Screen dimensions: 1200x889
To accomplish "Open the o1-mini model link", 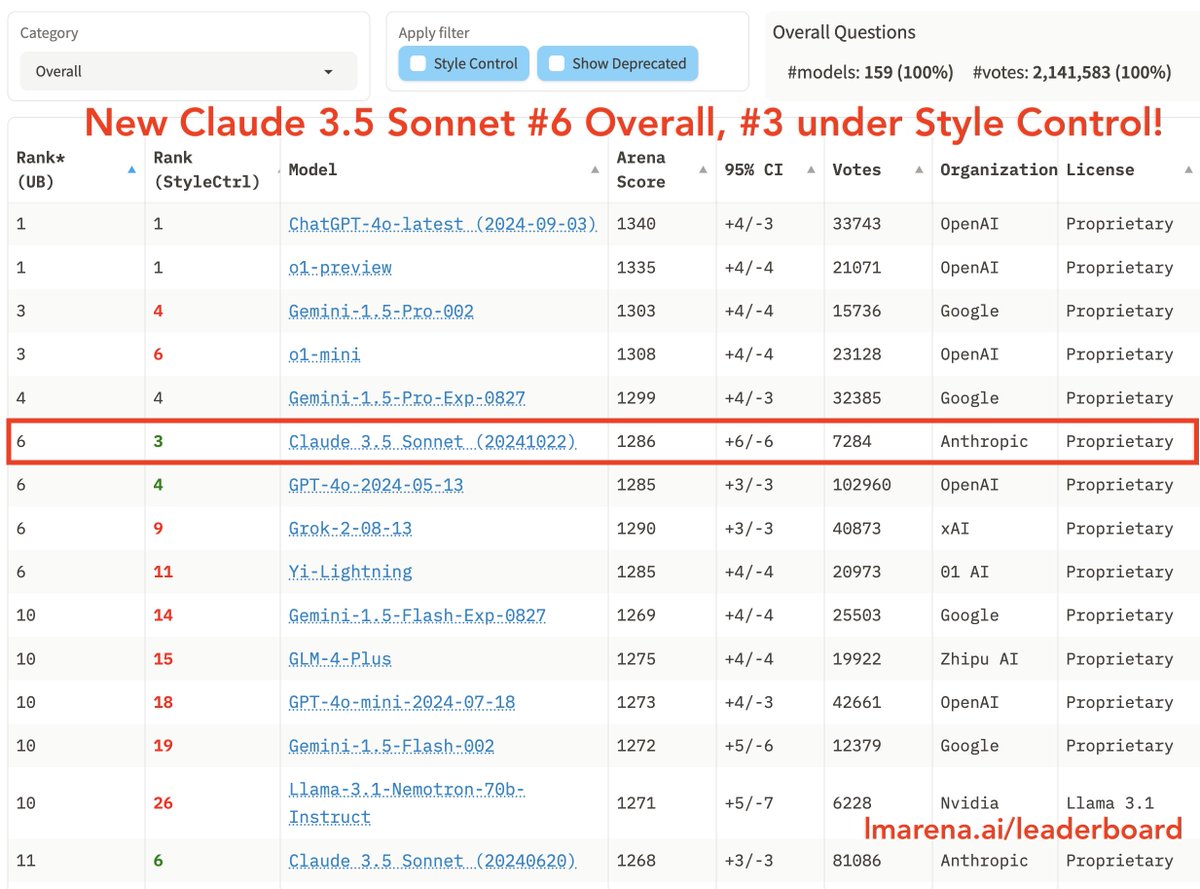I will tap(324, 355).
